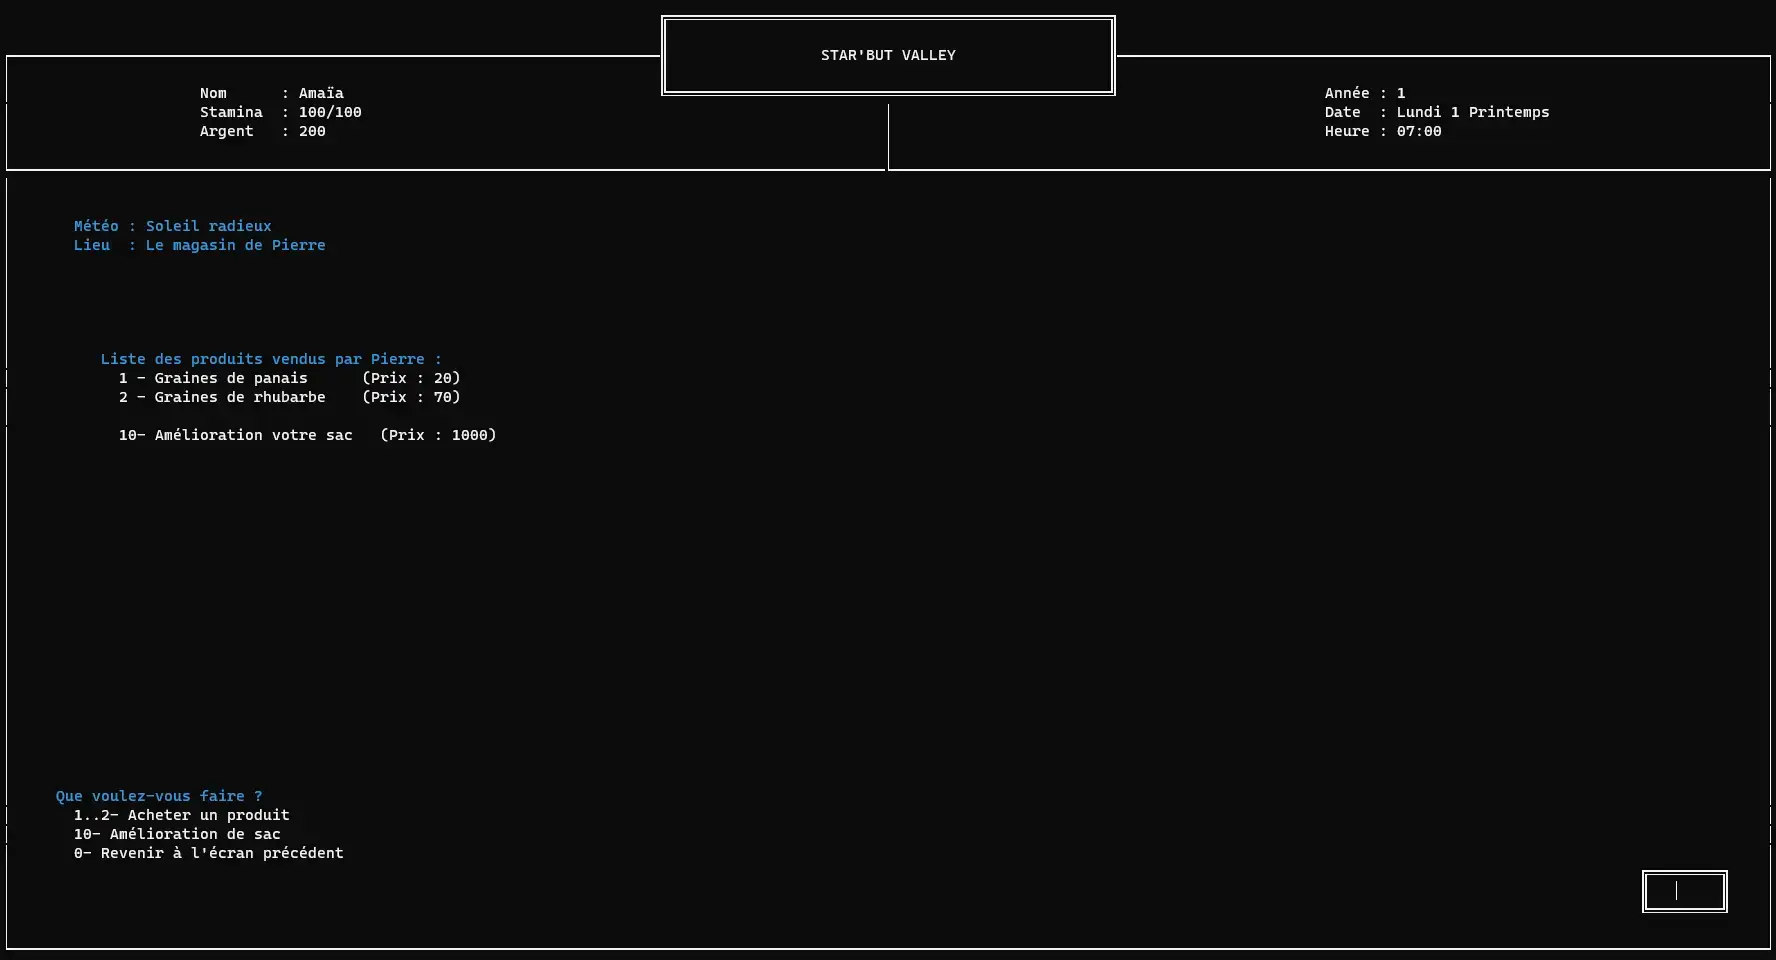
Task: Click the Amélioration votre sac product entry
Action: point(252,435)
